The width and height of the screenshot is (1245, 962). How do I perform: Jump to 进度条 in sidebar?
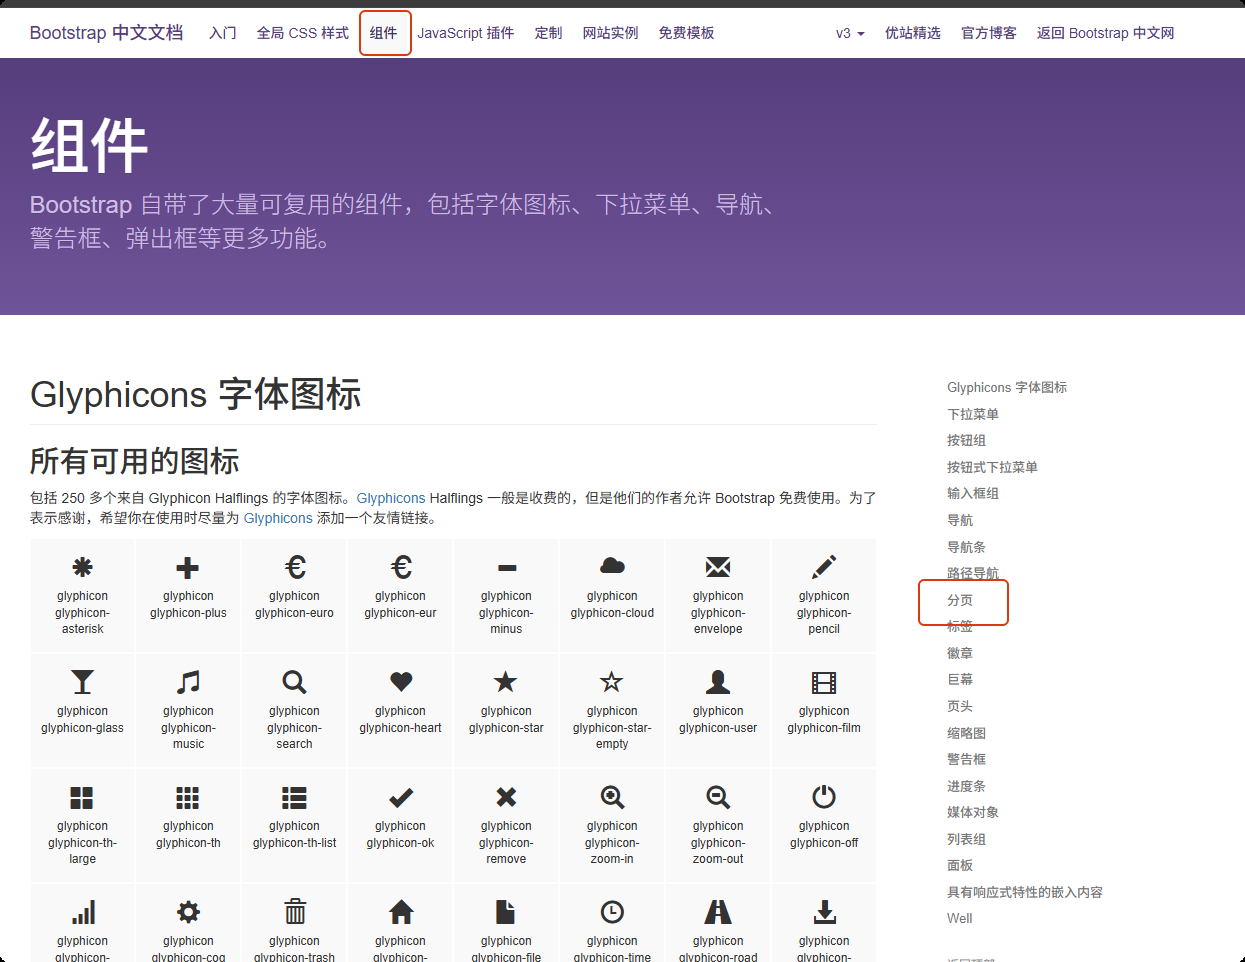point(967,786)
